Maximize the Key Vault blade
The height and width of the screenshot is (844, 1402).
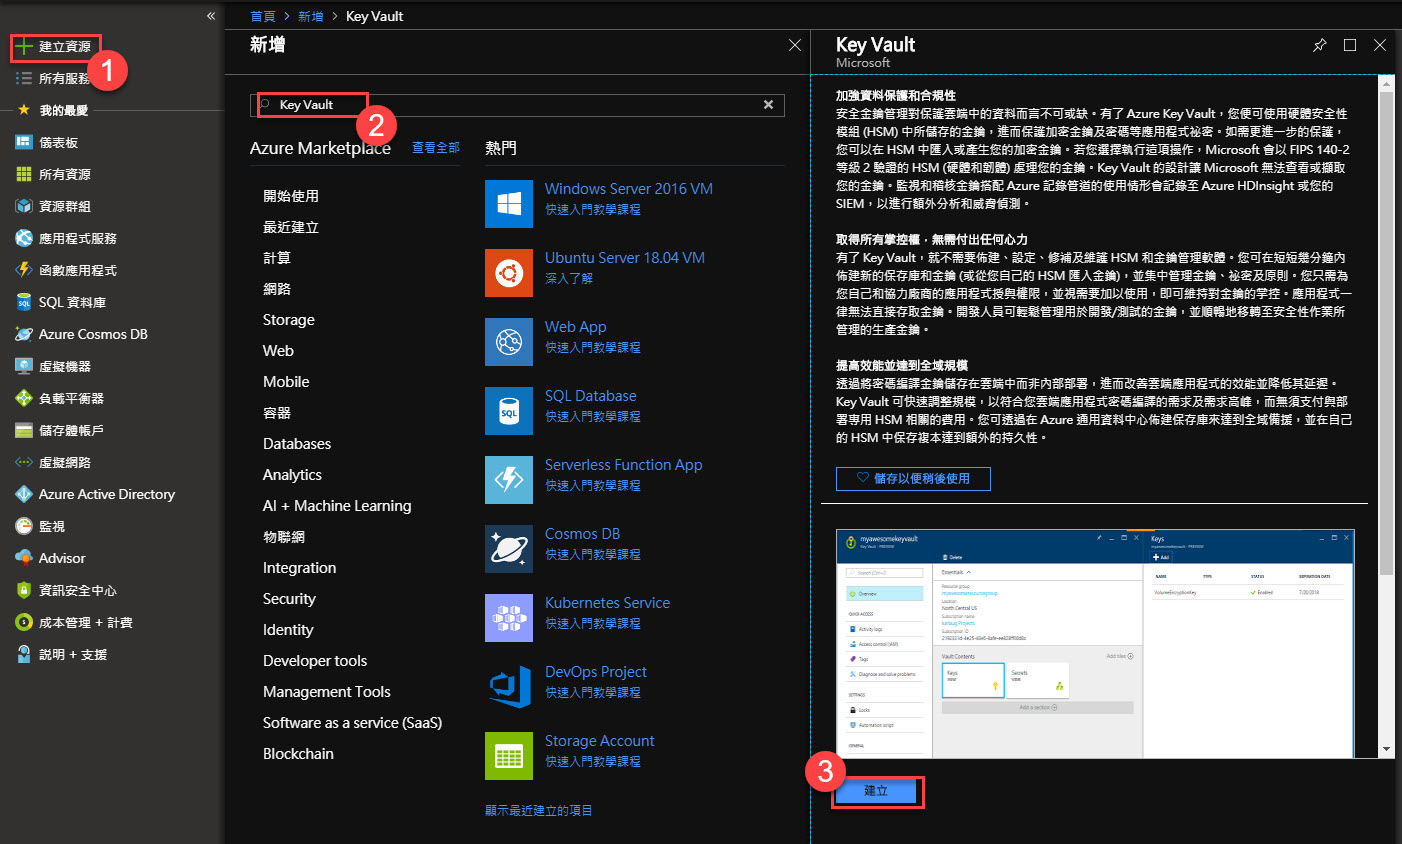pos(1350,45)
